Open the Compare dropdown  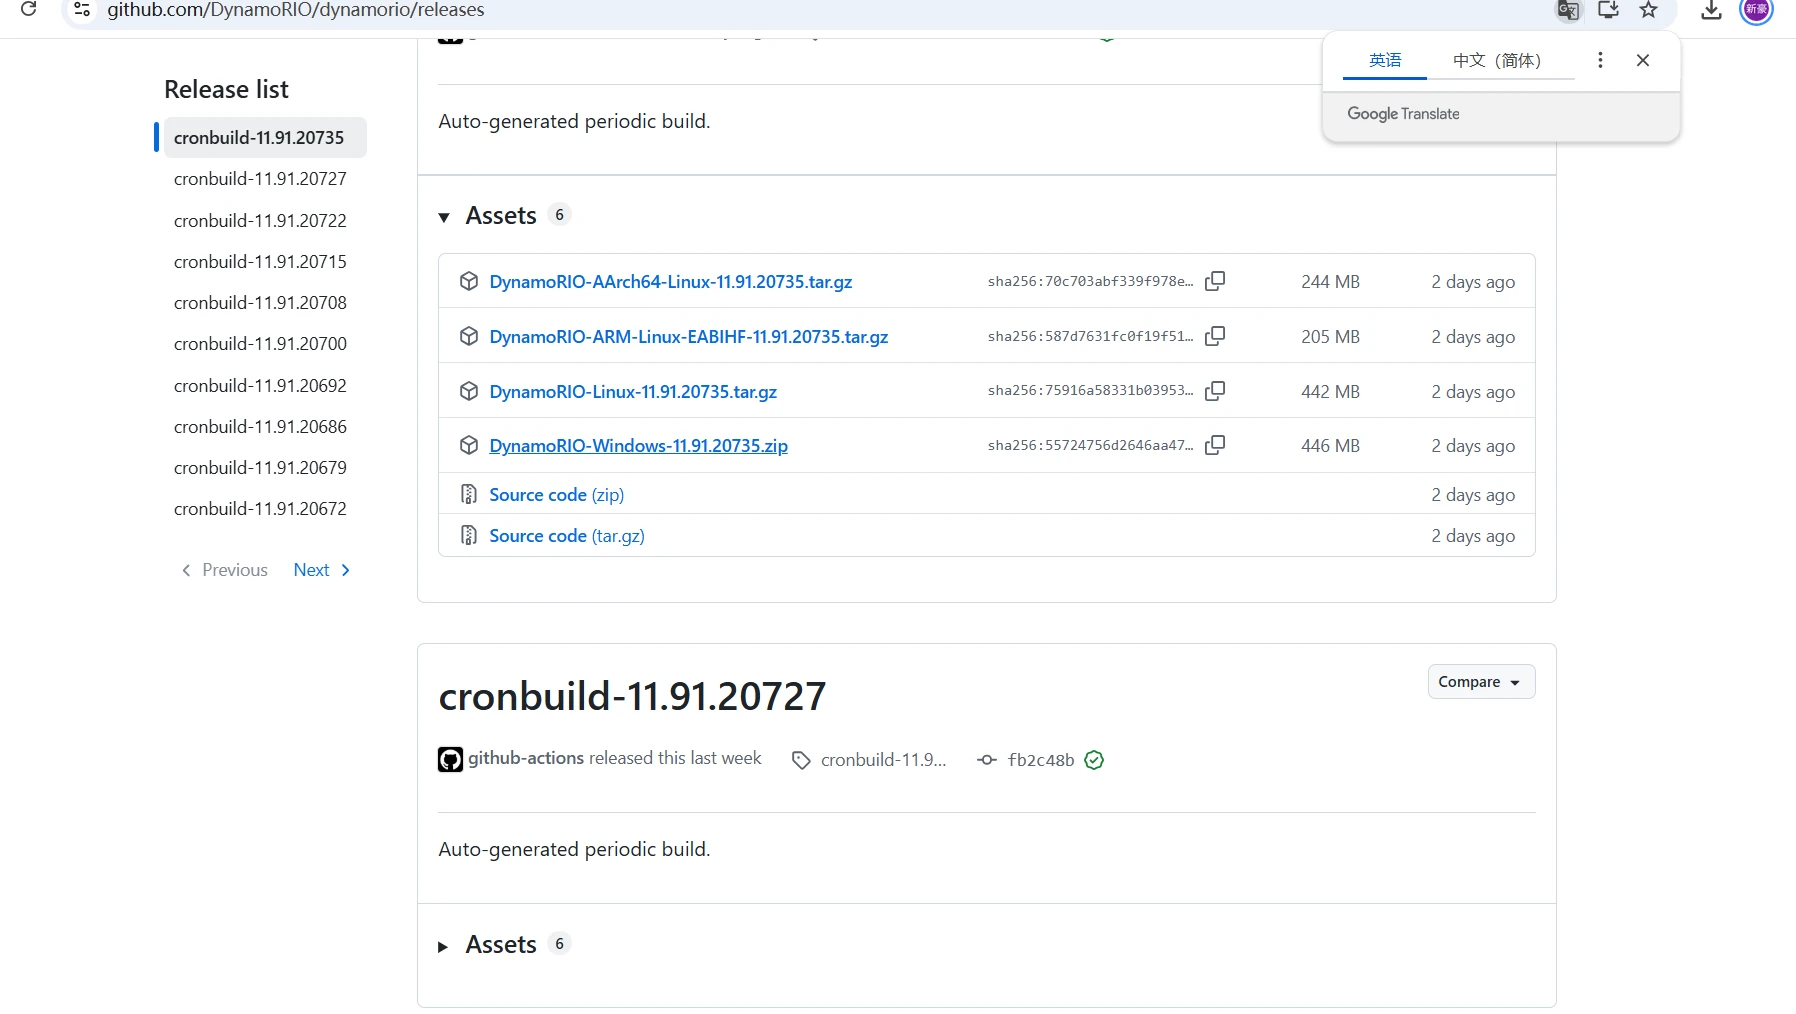1481,682
